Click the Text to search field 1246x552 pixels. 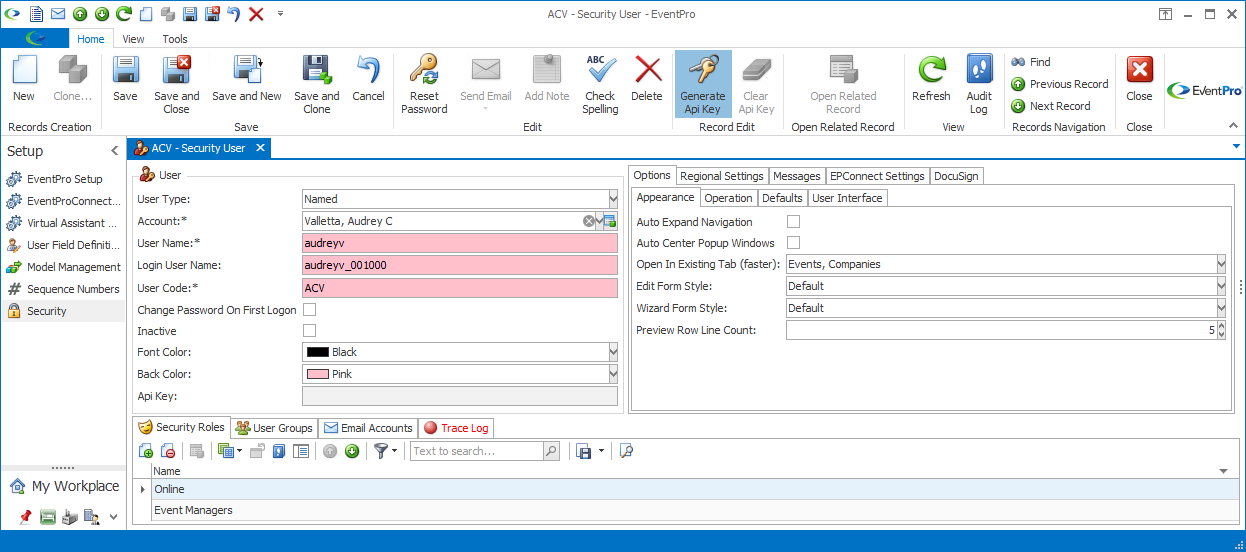(477, 451)
